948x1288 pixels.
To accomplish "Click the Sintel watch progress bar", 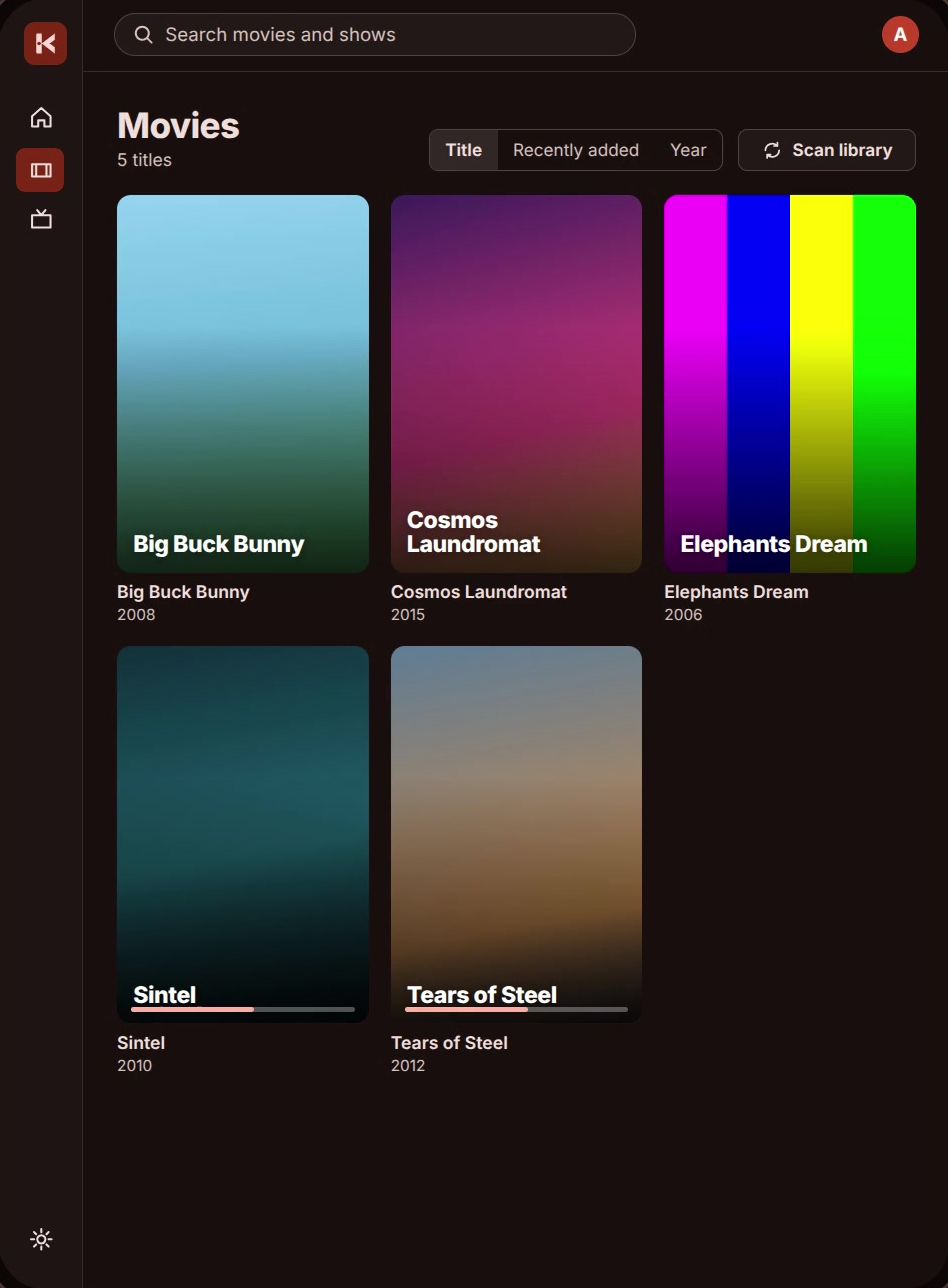I will [243, 1010].
